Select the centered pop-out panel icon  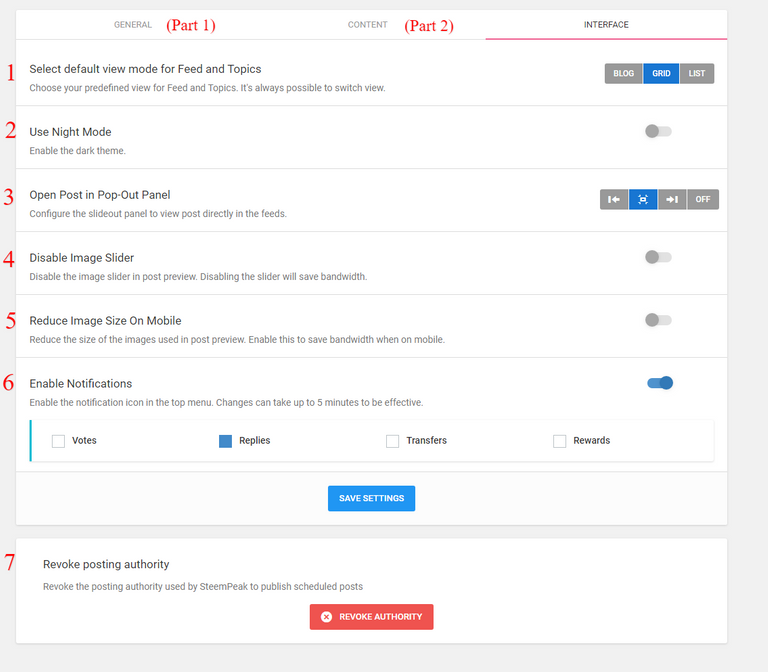pyautogui.click(x=643, y=199)
